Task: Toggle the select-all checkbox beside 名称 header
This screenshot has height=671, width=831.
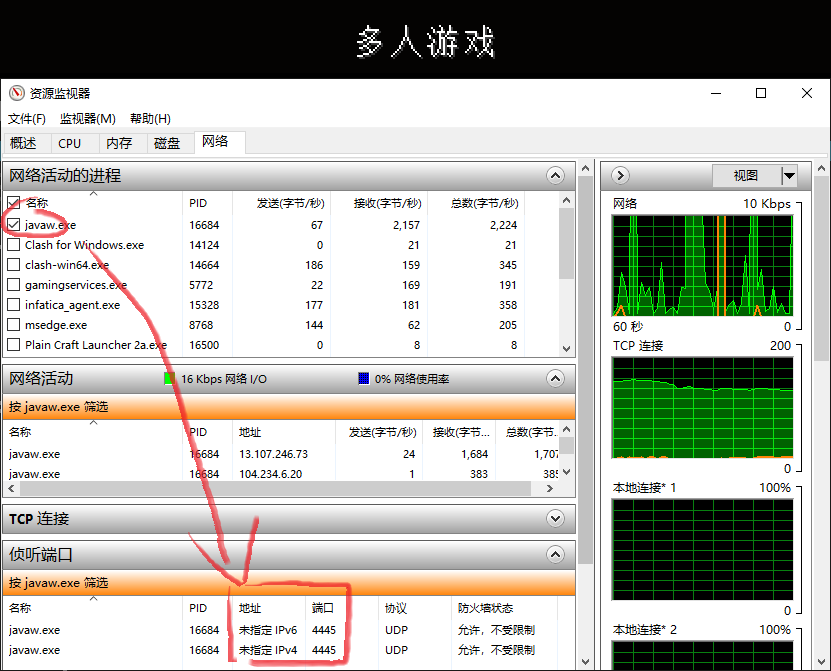Action: click(14, 203)
